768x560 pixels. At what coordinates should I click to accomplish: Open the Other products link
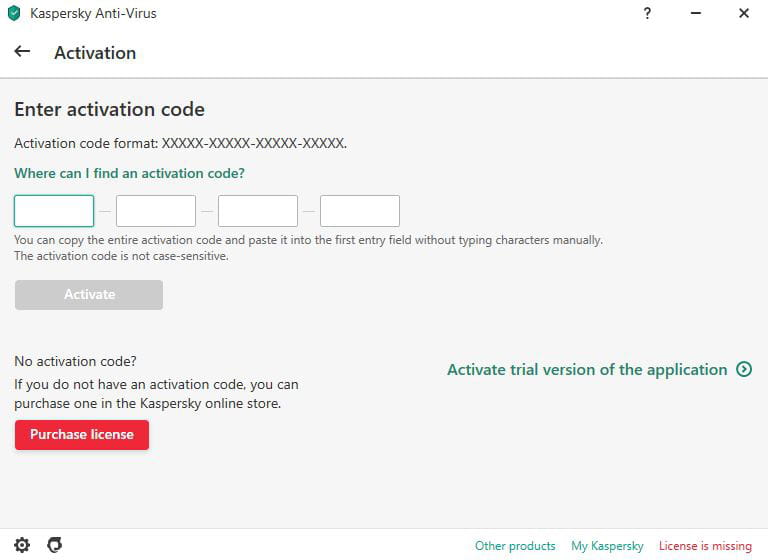515,546
